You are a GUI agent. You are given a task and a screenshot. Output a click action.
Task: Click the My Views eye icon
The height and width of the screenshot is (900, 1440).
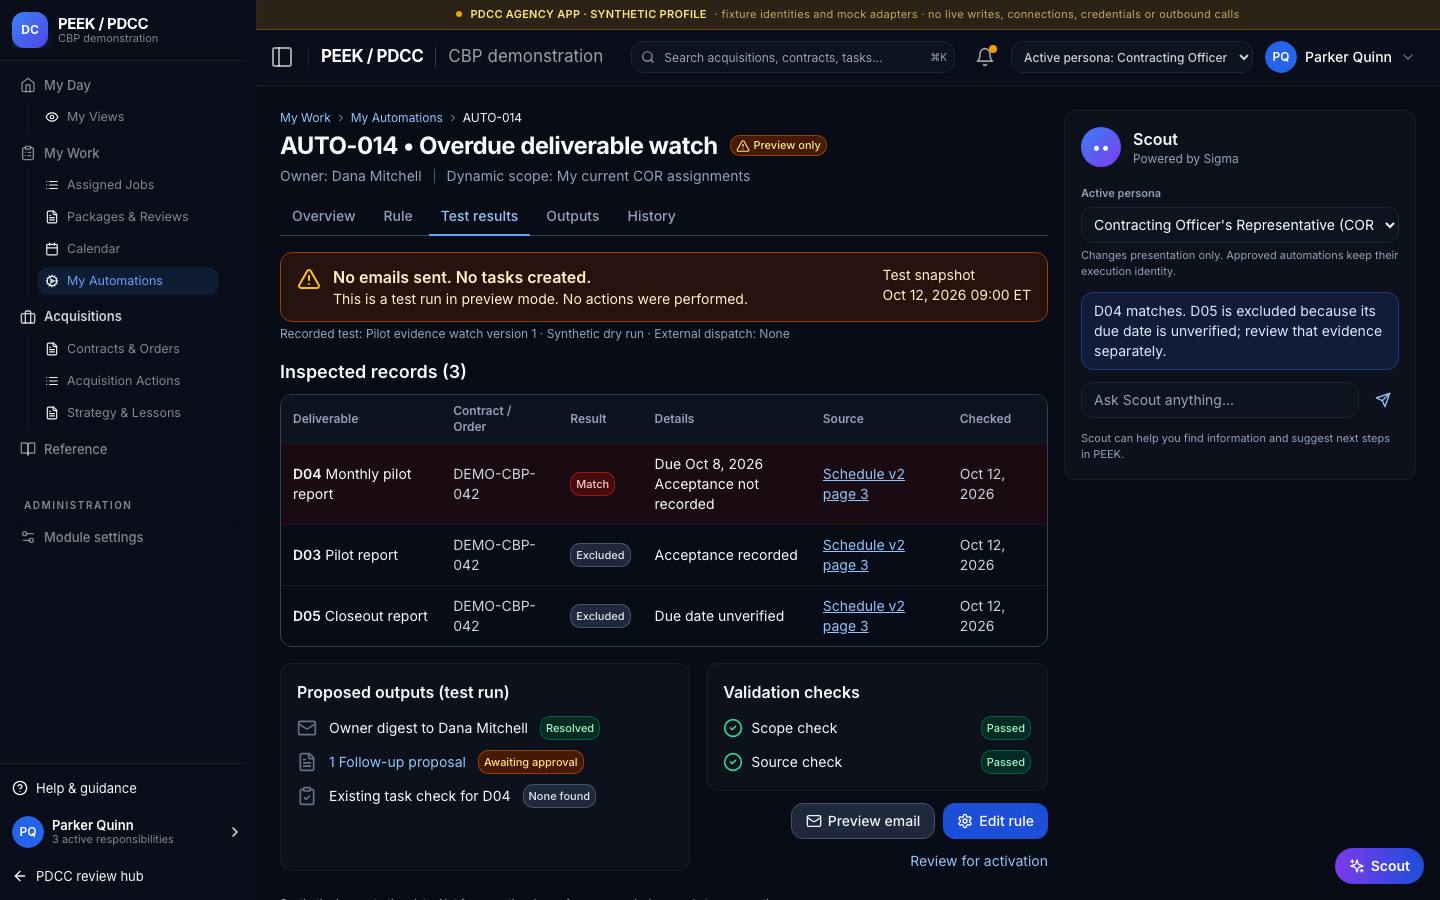point(52,117)
